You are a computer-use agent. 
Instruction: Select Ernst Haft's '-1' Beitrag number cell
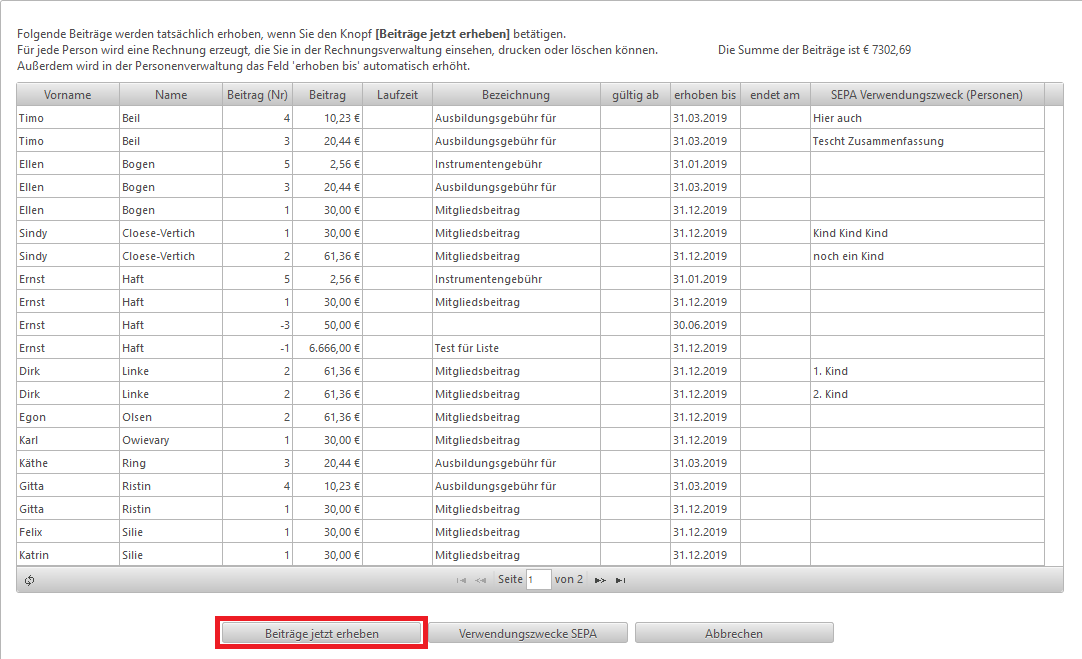pos(257,348)
